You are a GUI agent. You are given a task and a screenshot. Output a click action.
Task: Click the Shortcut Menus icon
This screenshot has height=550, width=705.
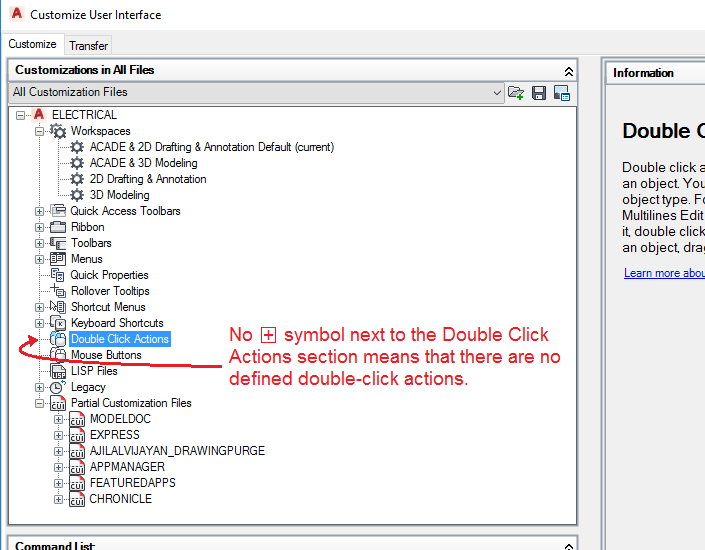(58, 307)
